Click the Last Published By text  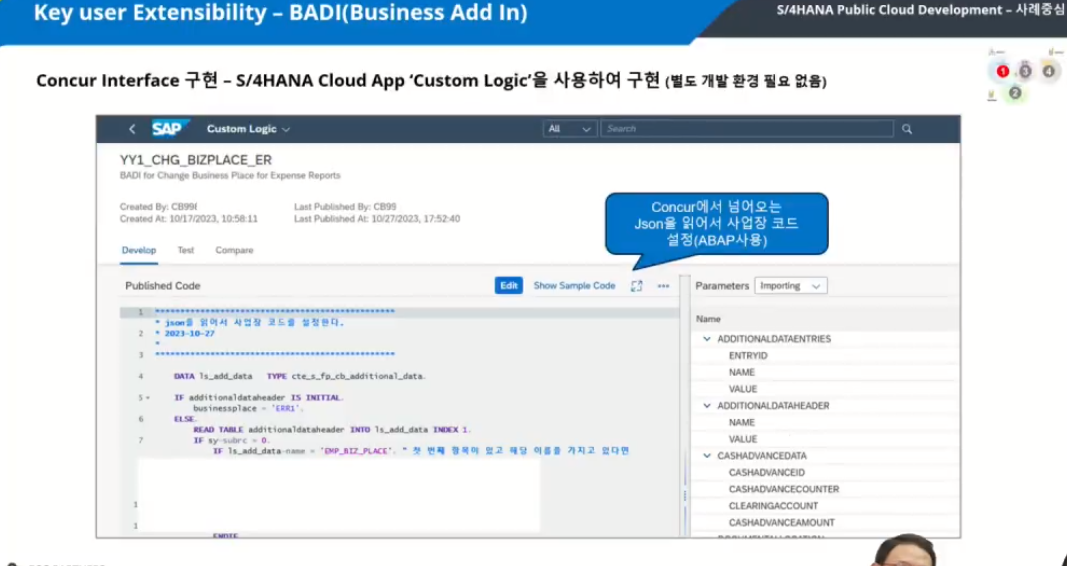click(x=345, y=207)
